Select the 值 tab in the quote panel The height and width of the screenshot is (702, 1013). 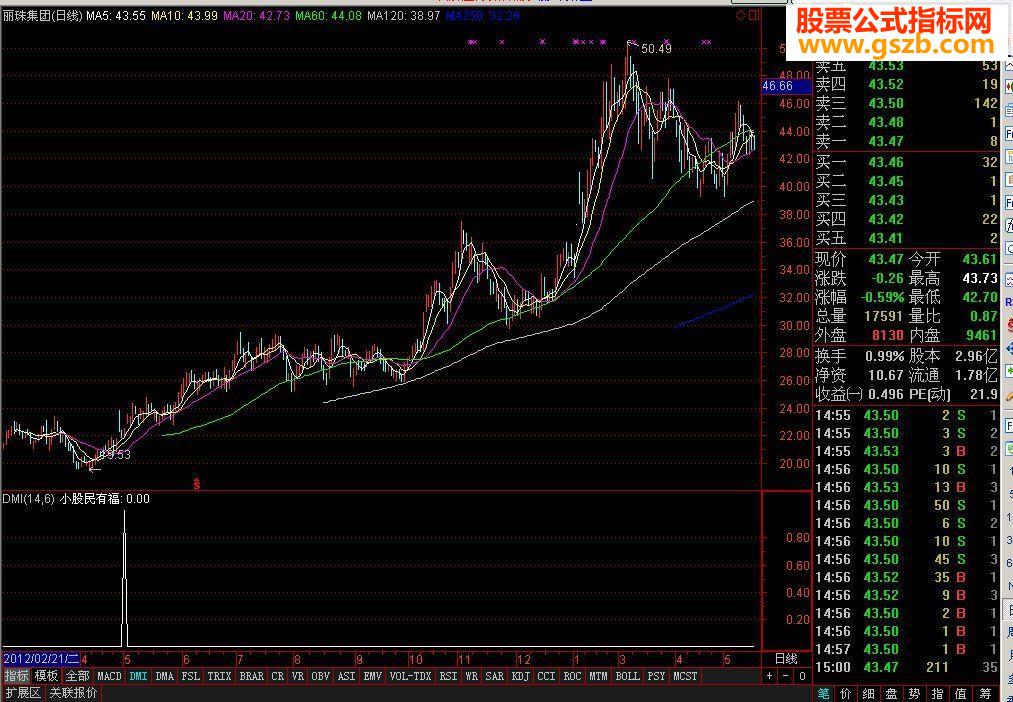pos(961,694)
